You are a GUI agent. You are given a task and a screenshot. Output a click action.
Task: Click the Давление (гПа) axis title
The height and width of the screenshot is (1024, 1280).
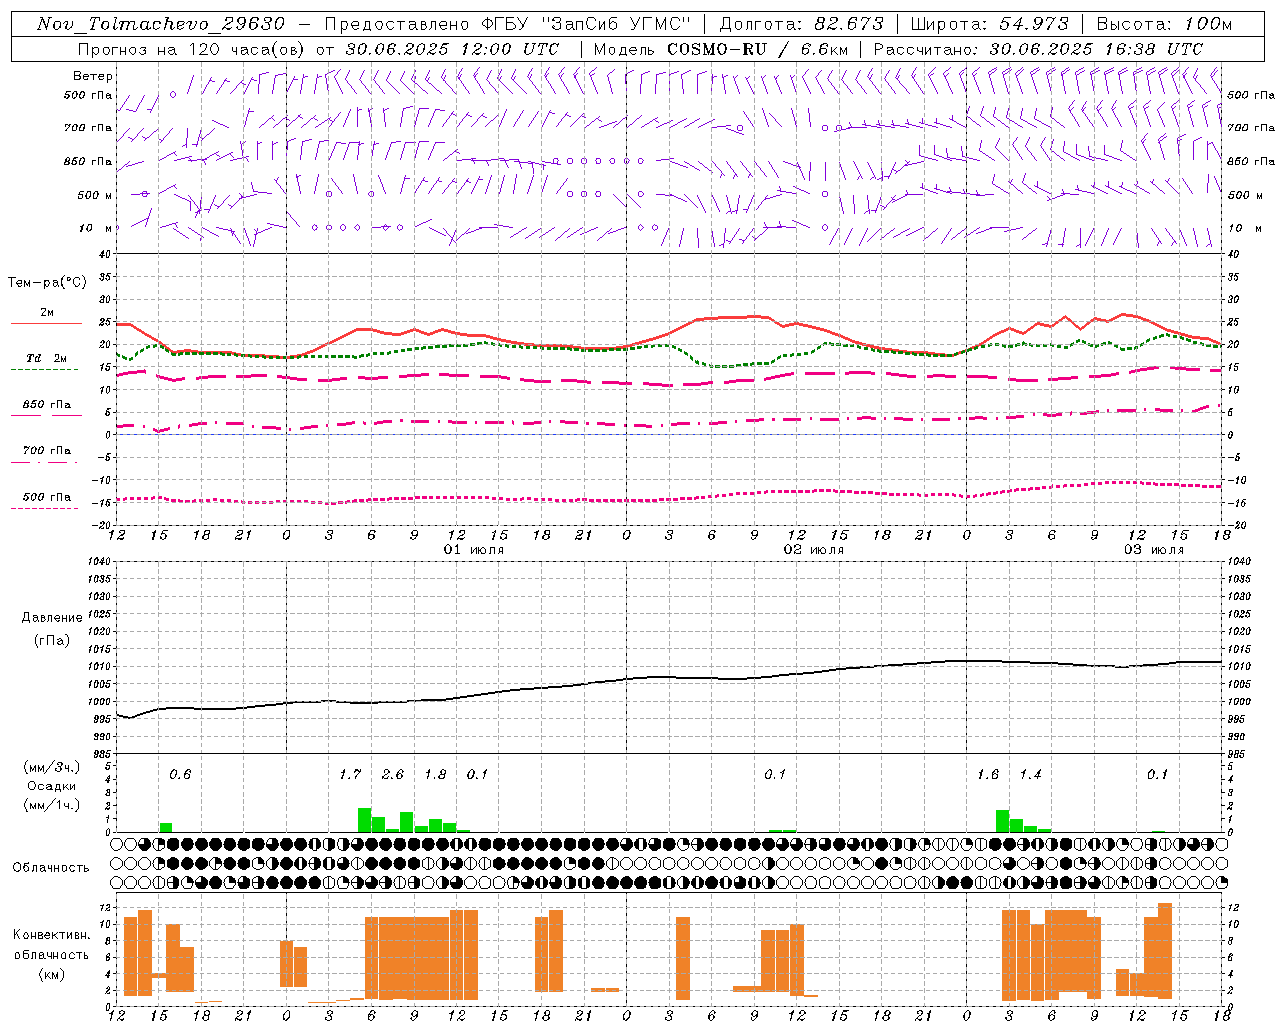[52, 629]
